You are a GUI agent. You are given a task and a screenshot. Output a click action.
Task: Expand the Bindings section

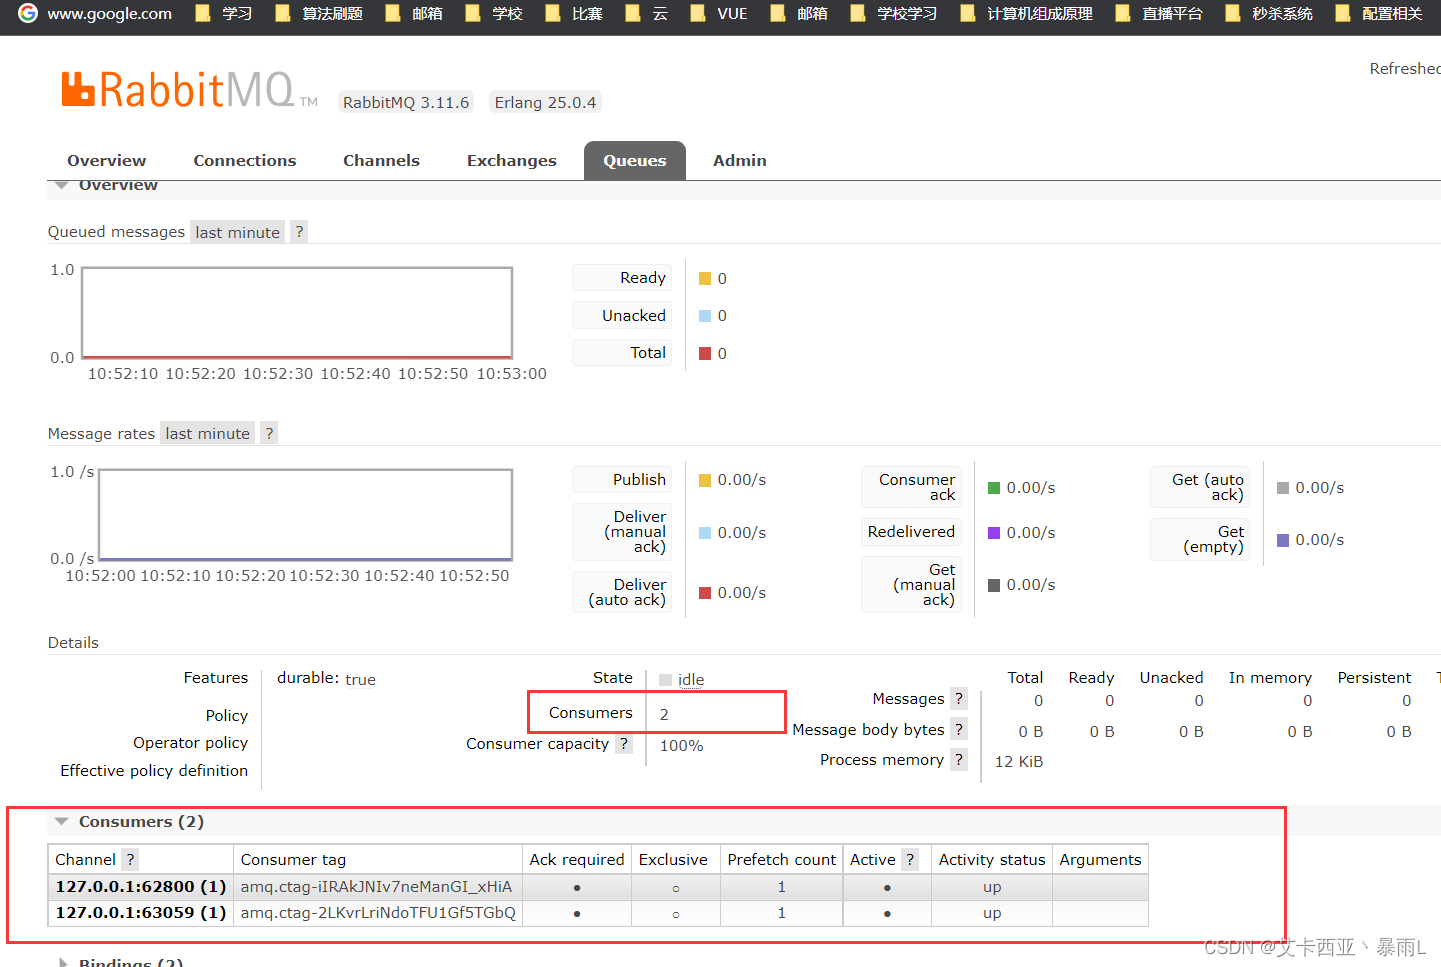pyautogui.click(x=120, y=962)
